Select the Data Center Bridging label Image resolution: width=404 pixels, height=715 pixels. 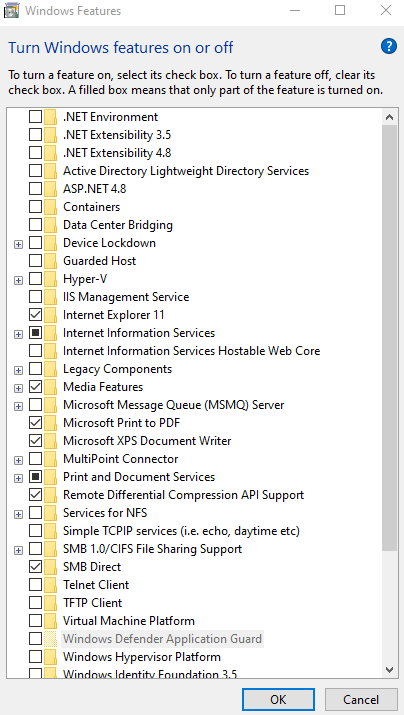[x=118, y=225]
